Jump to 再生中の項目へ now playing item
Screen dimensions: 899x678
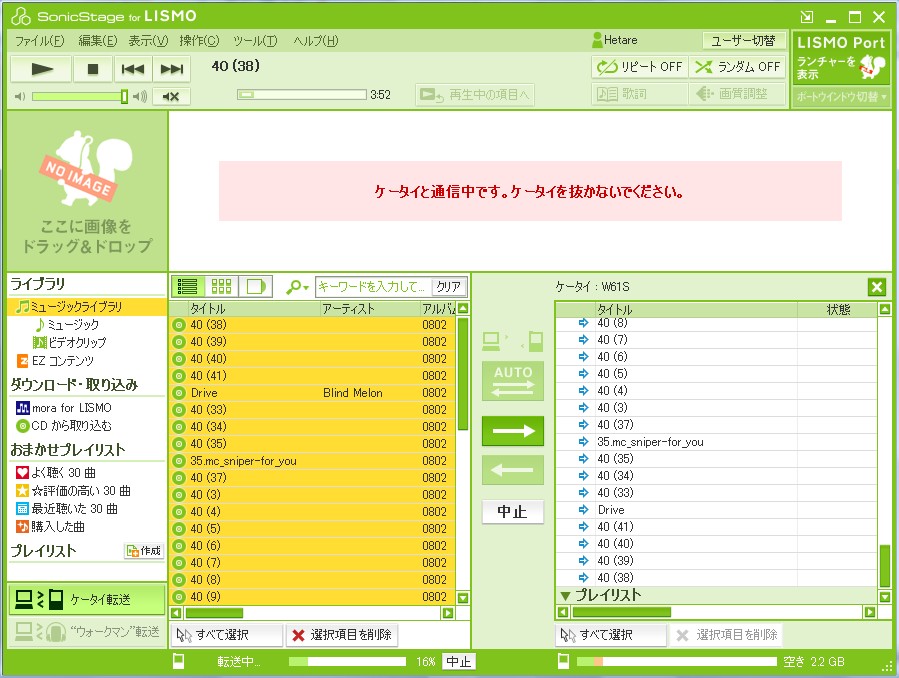tap(475, 95)
